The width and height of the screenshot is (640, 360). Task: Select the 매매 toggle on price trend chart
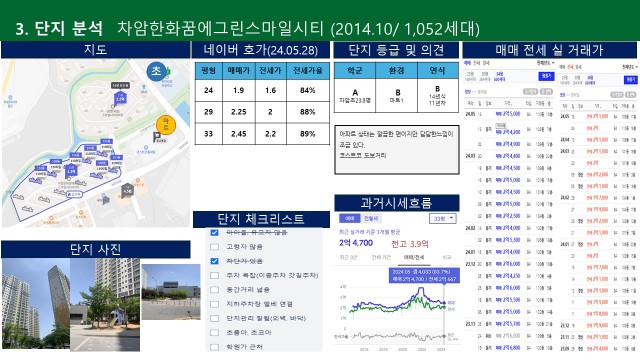tap(350, 218)
